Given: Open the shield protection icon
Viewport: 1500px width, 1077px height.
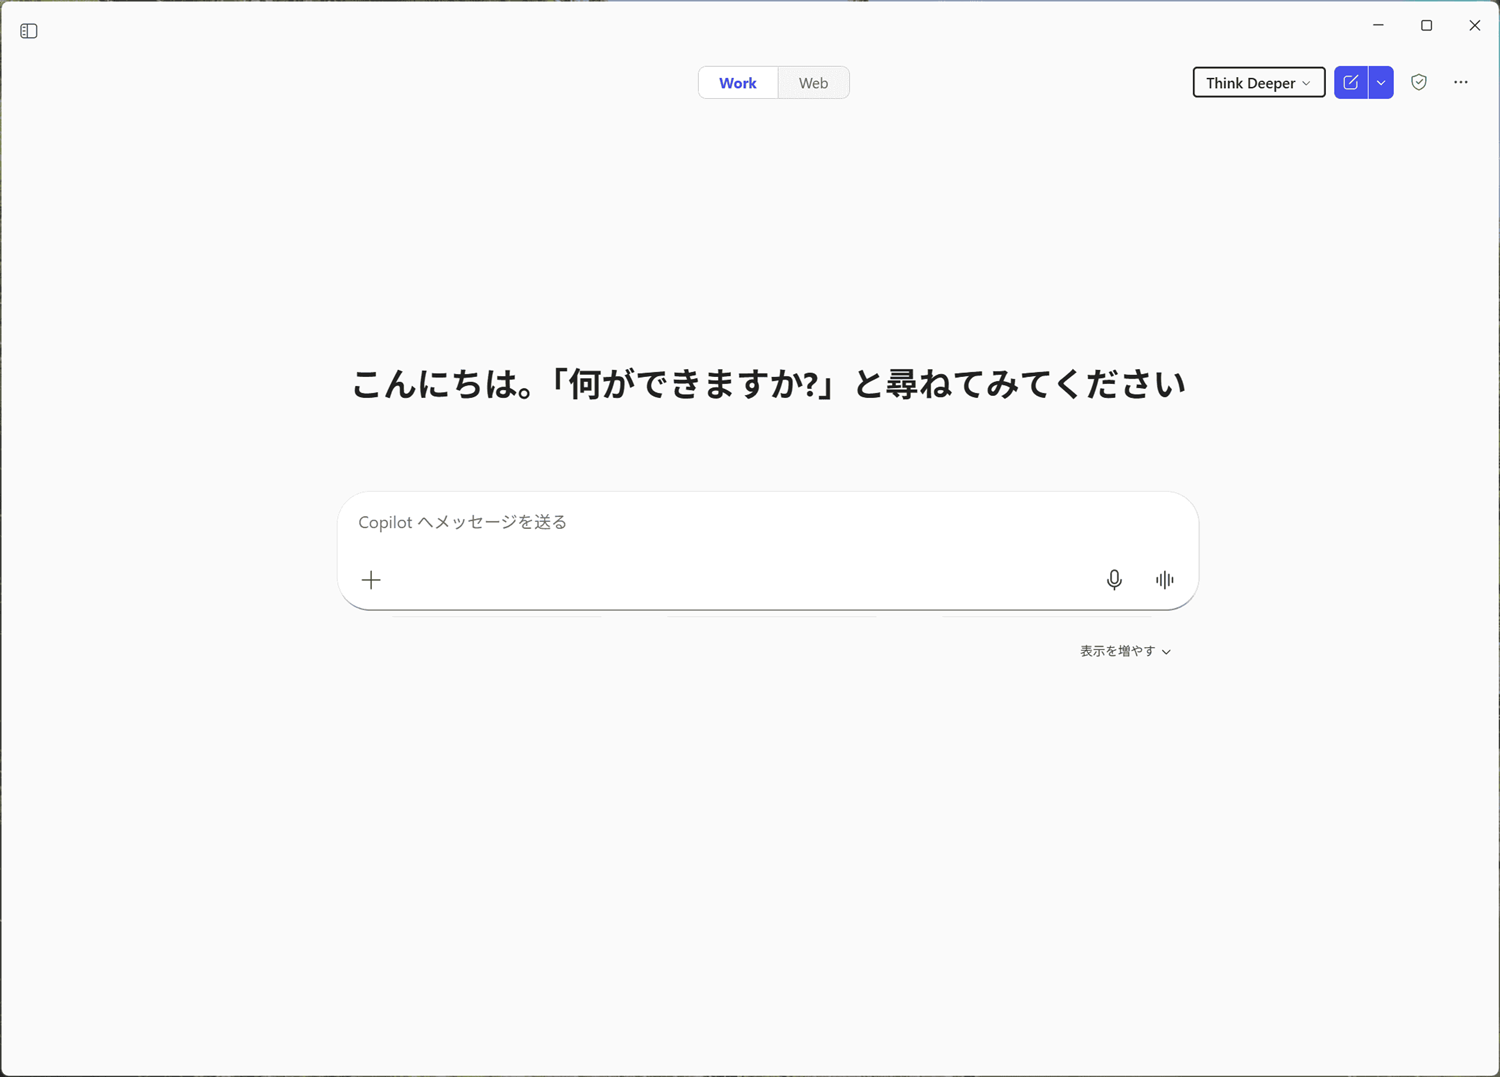Looking at the screenshot, I should [x=1419, y=82].
